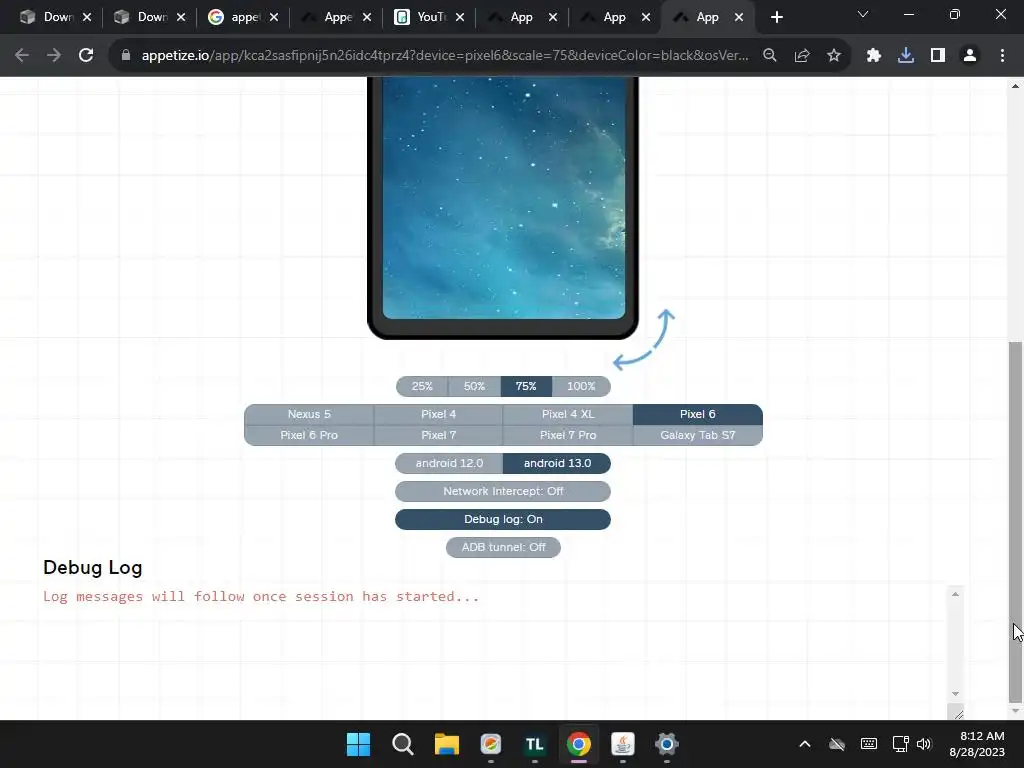Viewport: 1024px width, 768px height.
Task: Open the Java app in taskbar
Action: 622,744
